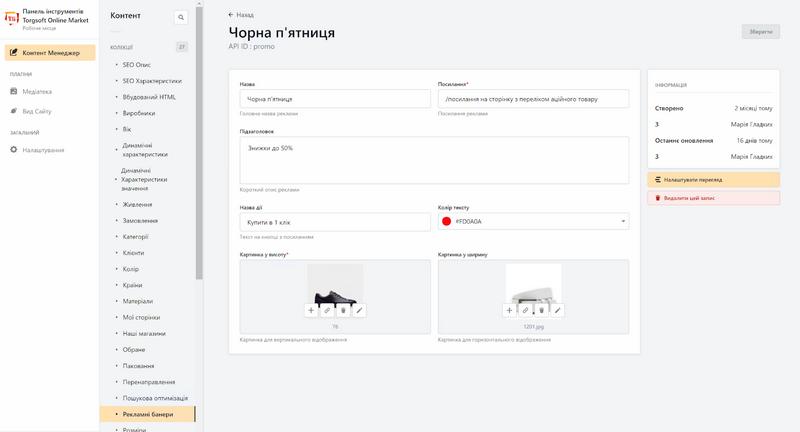Edit the 1201.jpg image with the pencil icon

558,310
